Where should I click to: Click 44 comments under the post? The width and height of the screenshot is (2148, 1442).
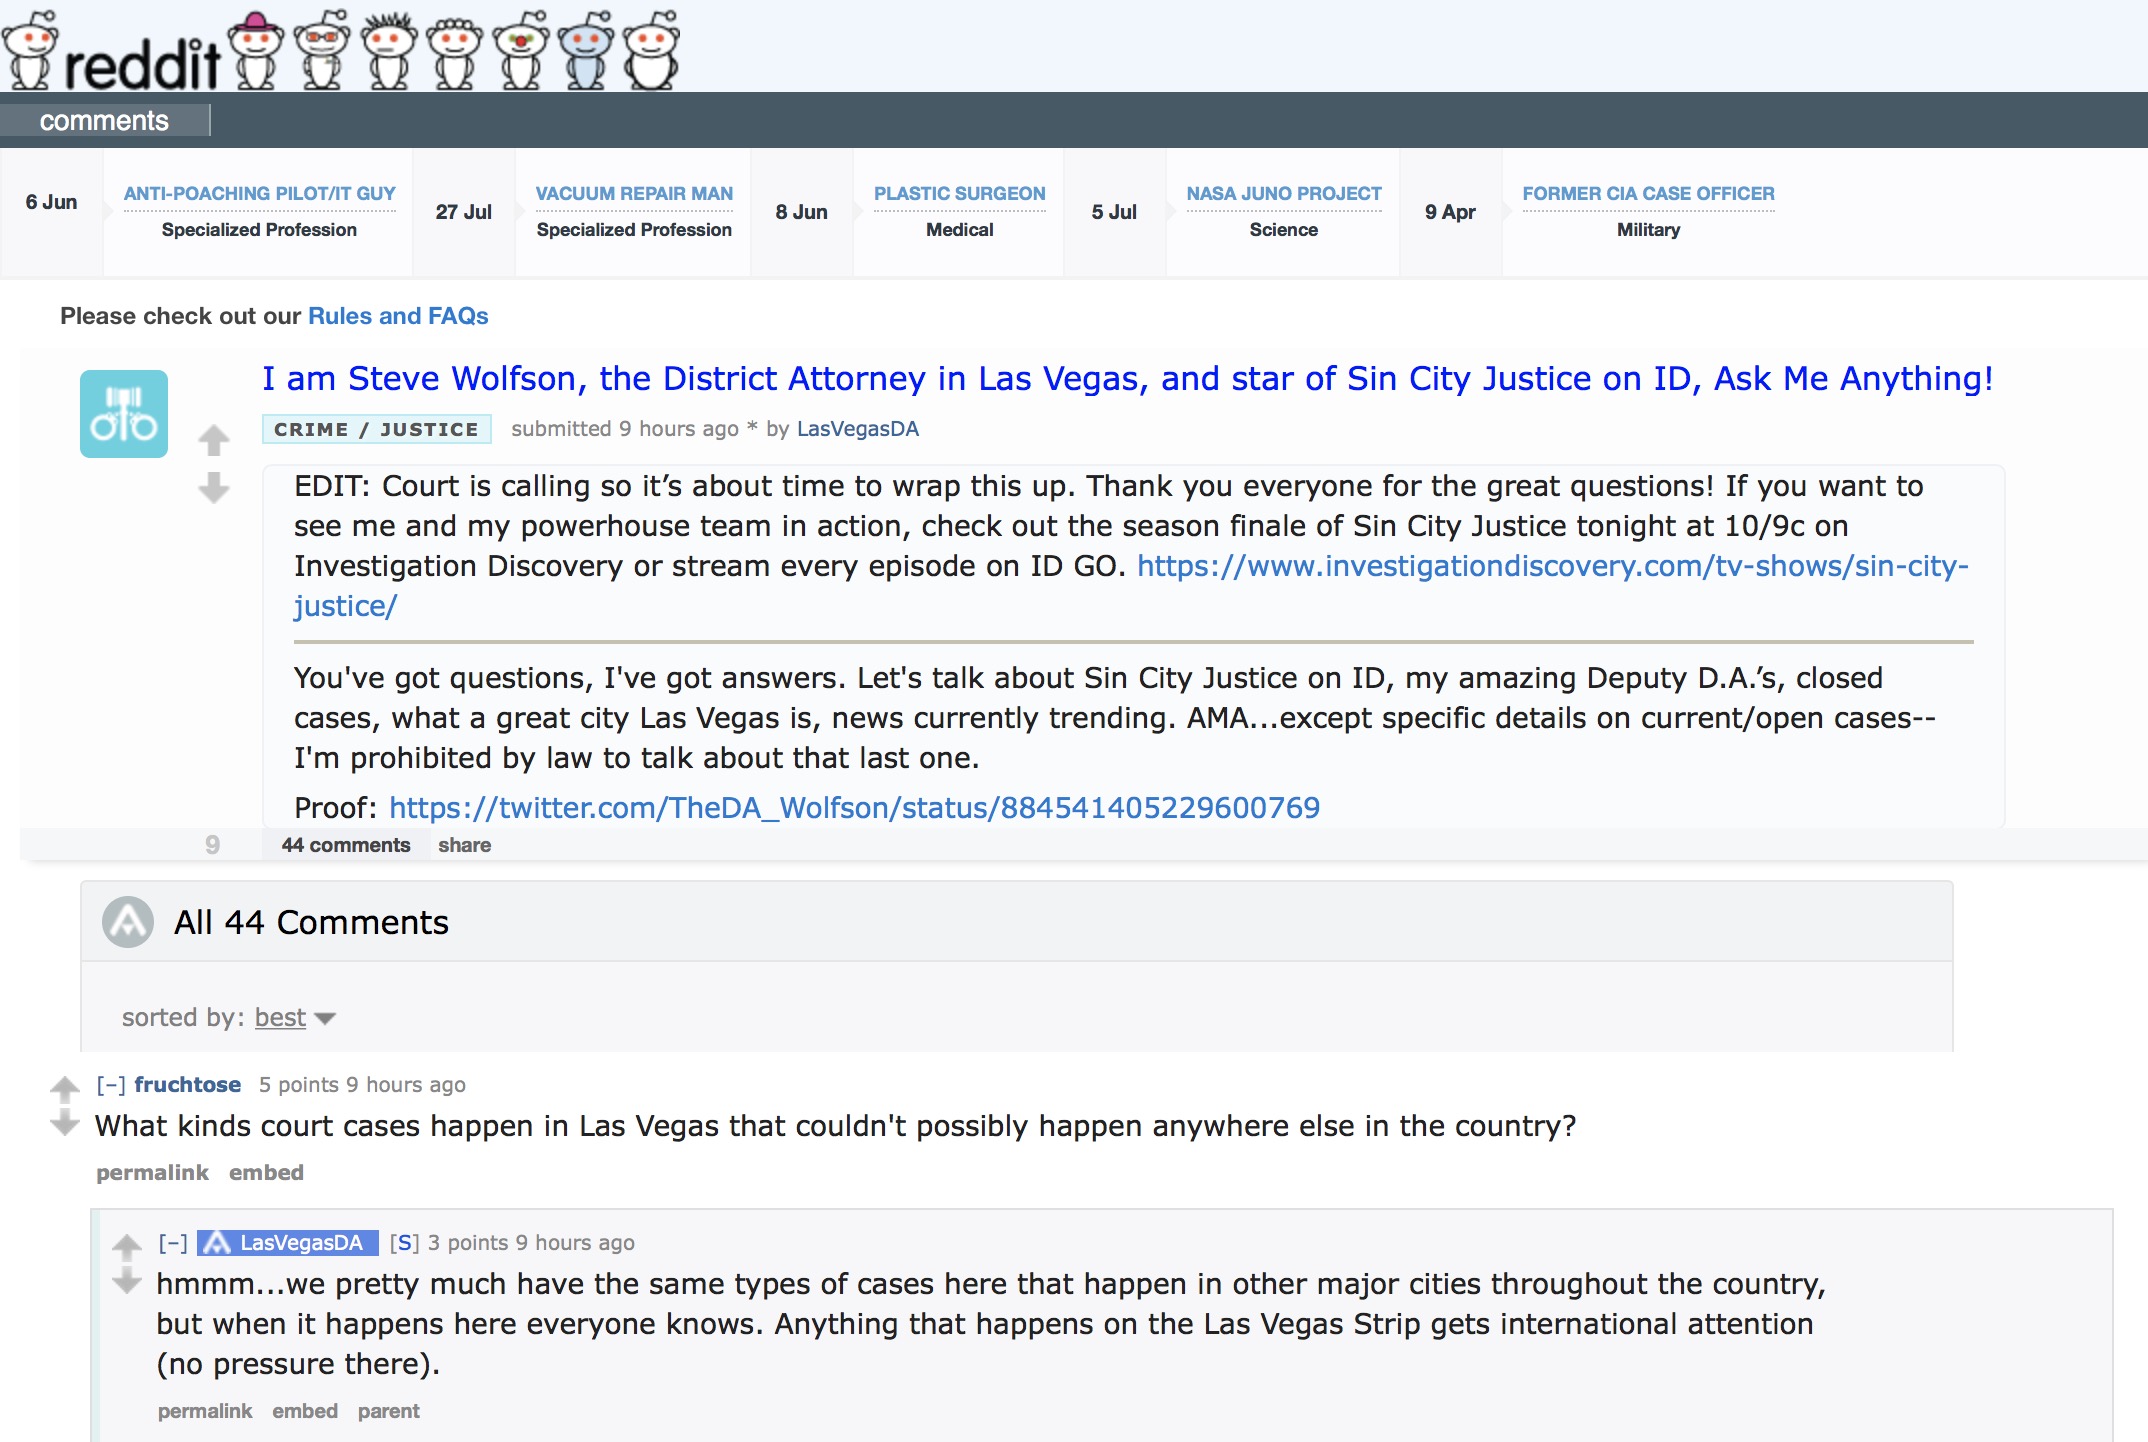coord(346,845)
